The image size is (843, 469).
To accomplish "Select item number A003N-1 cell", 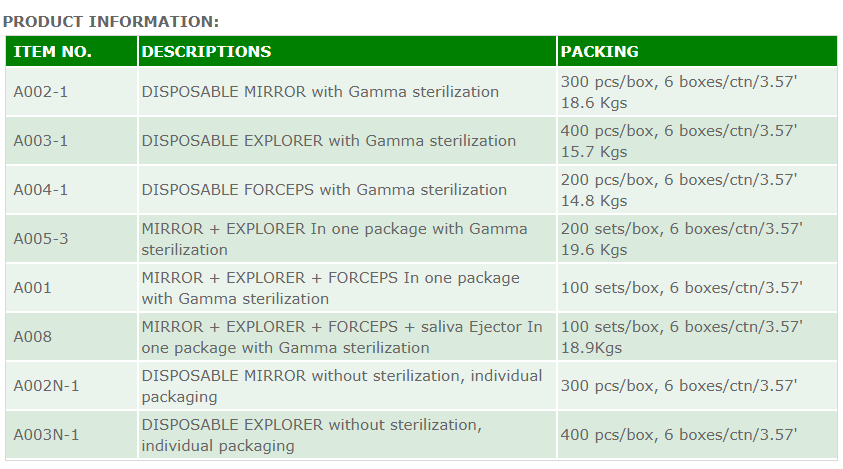I will tap(46, 435).
